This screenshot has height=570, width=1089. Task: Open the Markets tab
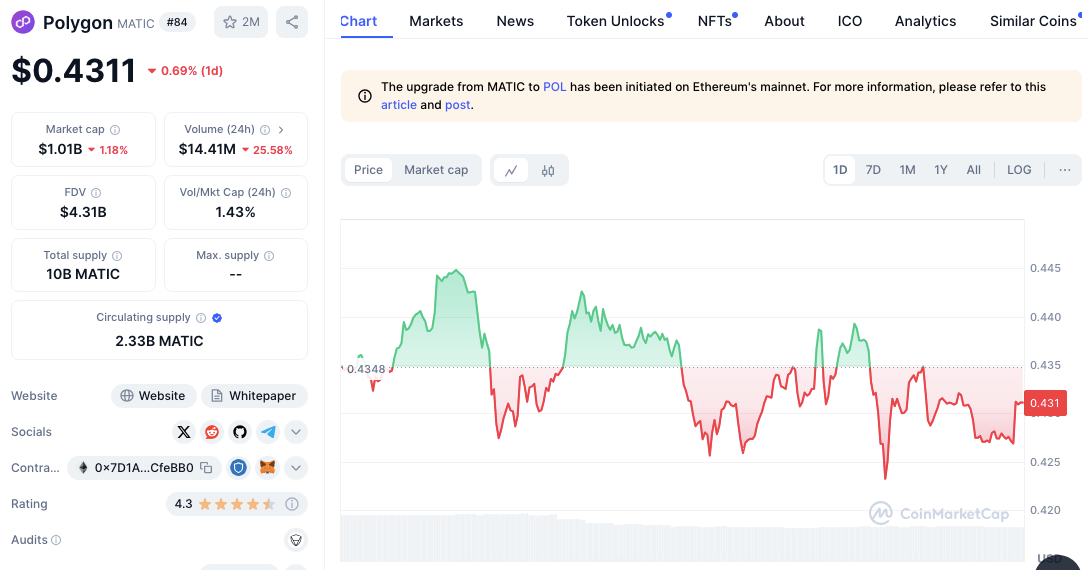[436, 22]
